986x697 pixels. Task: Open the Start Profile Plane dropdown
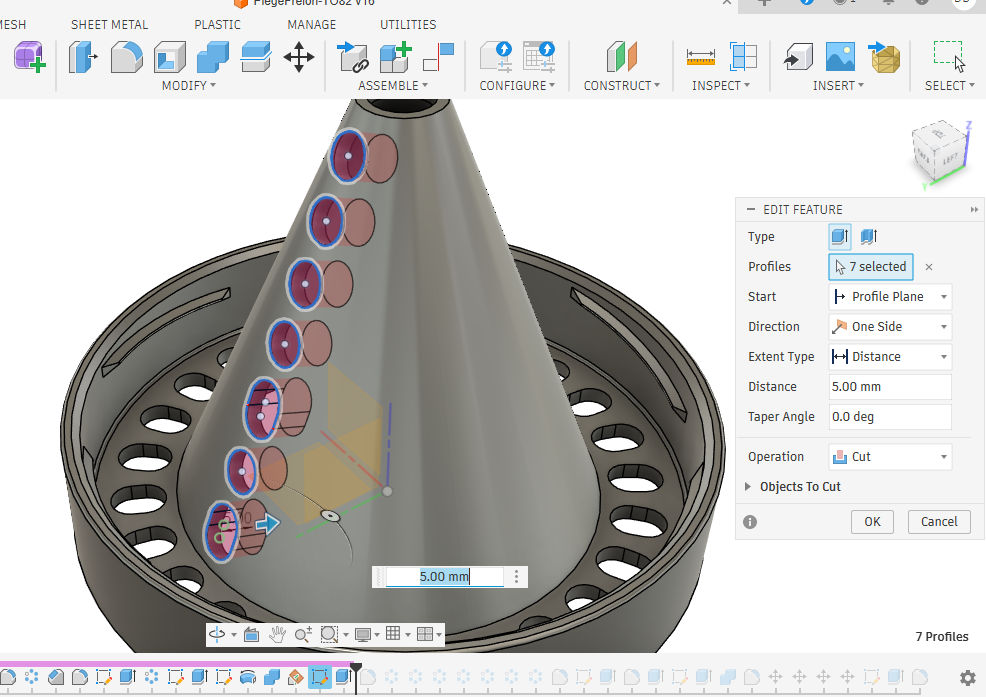[x=890, y=297]
